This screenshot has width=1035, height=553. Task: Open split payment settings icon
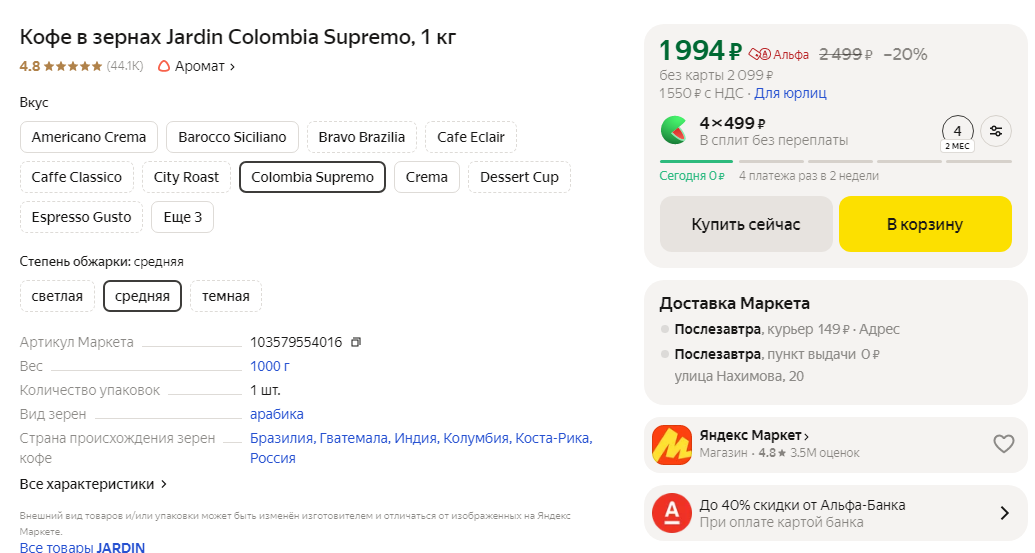coord(995,131)
